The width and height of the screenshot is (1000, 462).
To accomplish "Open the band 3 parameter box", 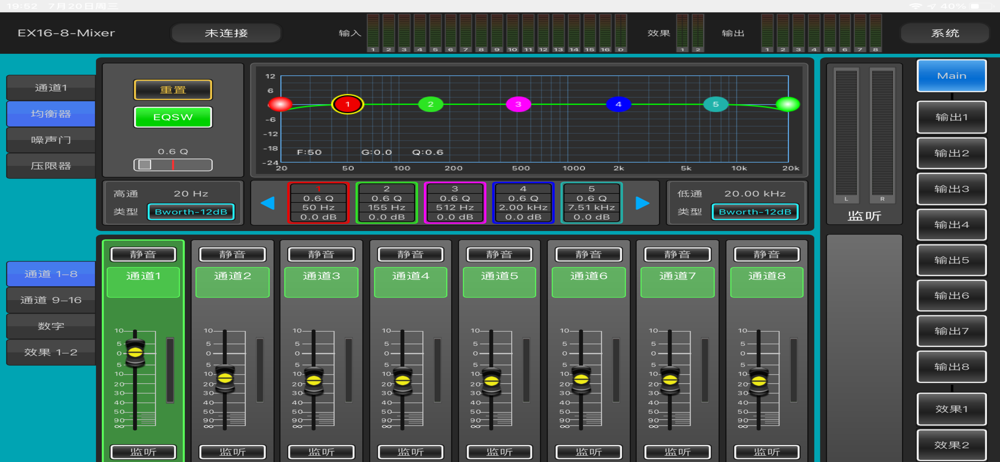I will 455,203.
